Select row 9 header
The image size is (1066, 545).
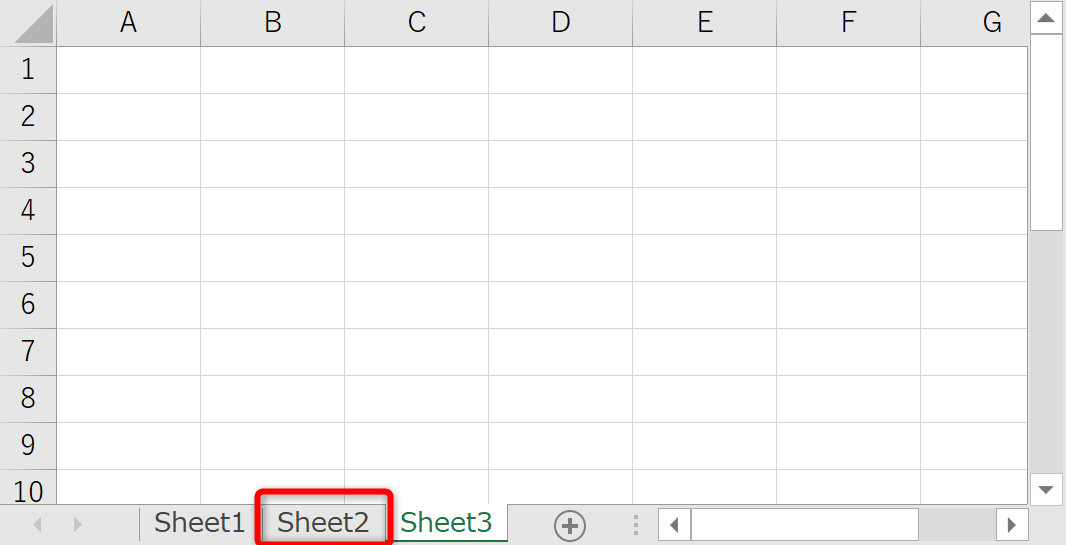coord(28,445)
